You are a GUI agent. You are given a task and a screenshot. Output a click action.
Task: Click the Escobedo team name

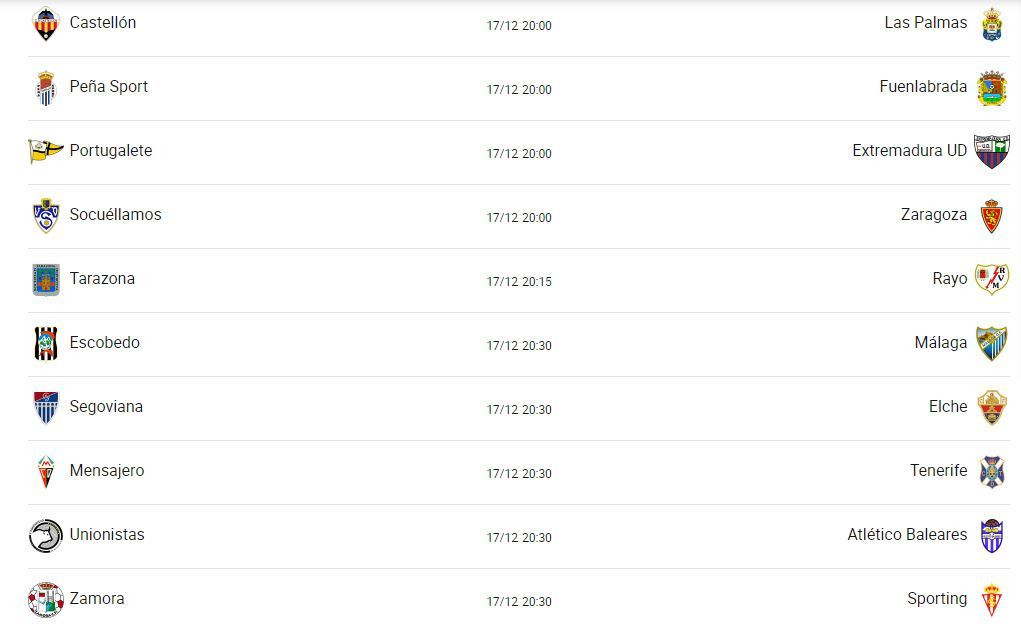105,342
